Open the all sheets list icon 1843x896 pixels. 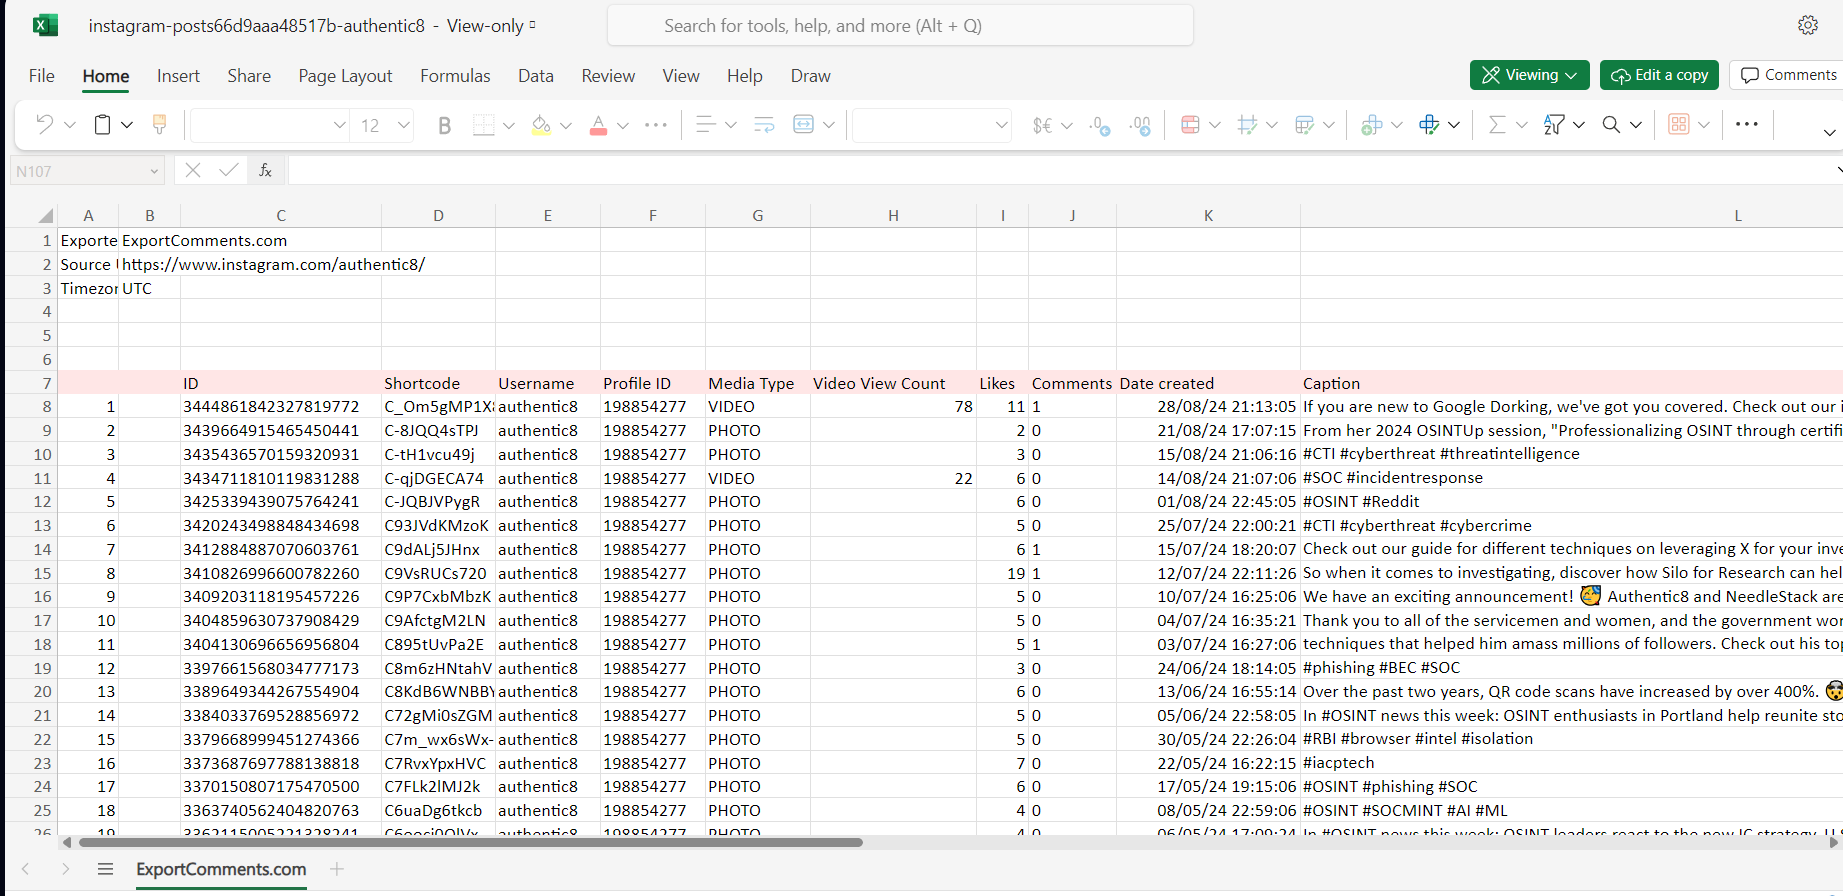(105, 869)
